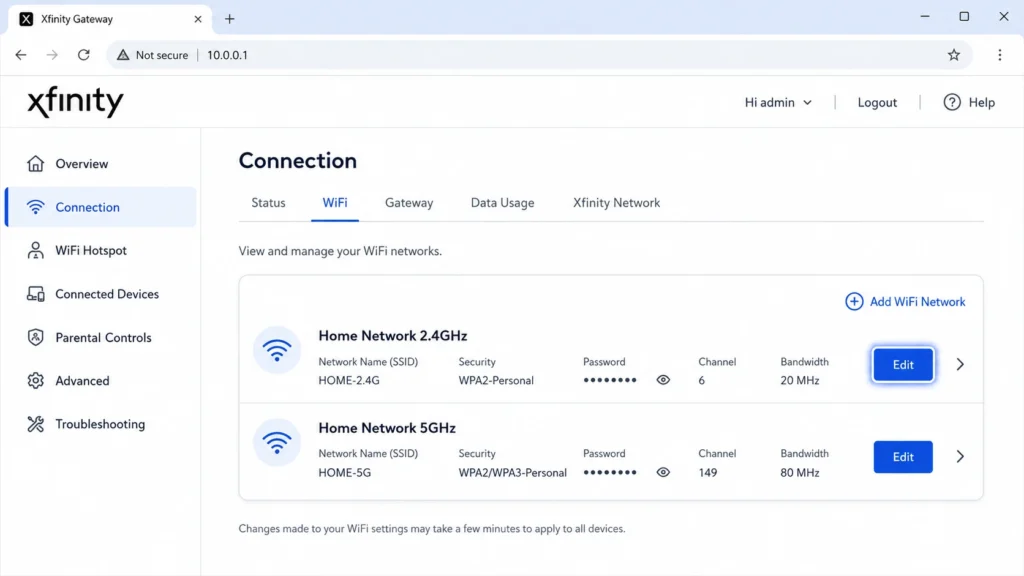The image size is (1024, 576).
Task: Click the HOME-2.4G SSID value
Action: pyautogui.click(x=349, y=380)
